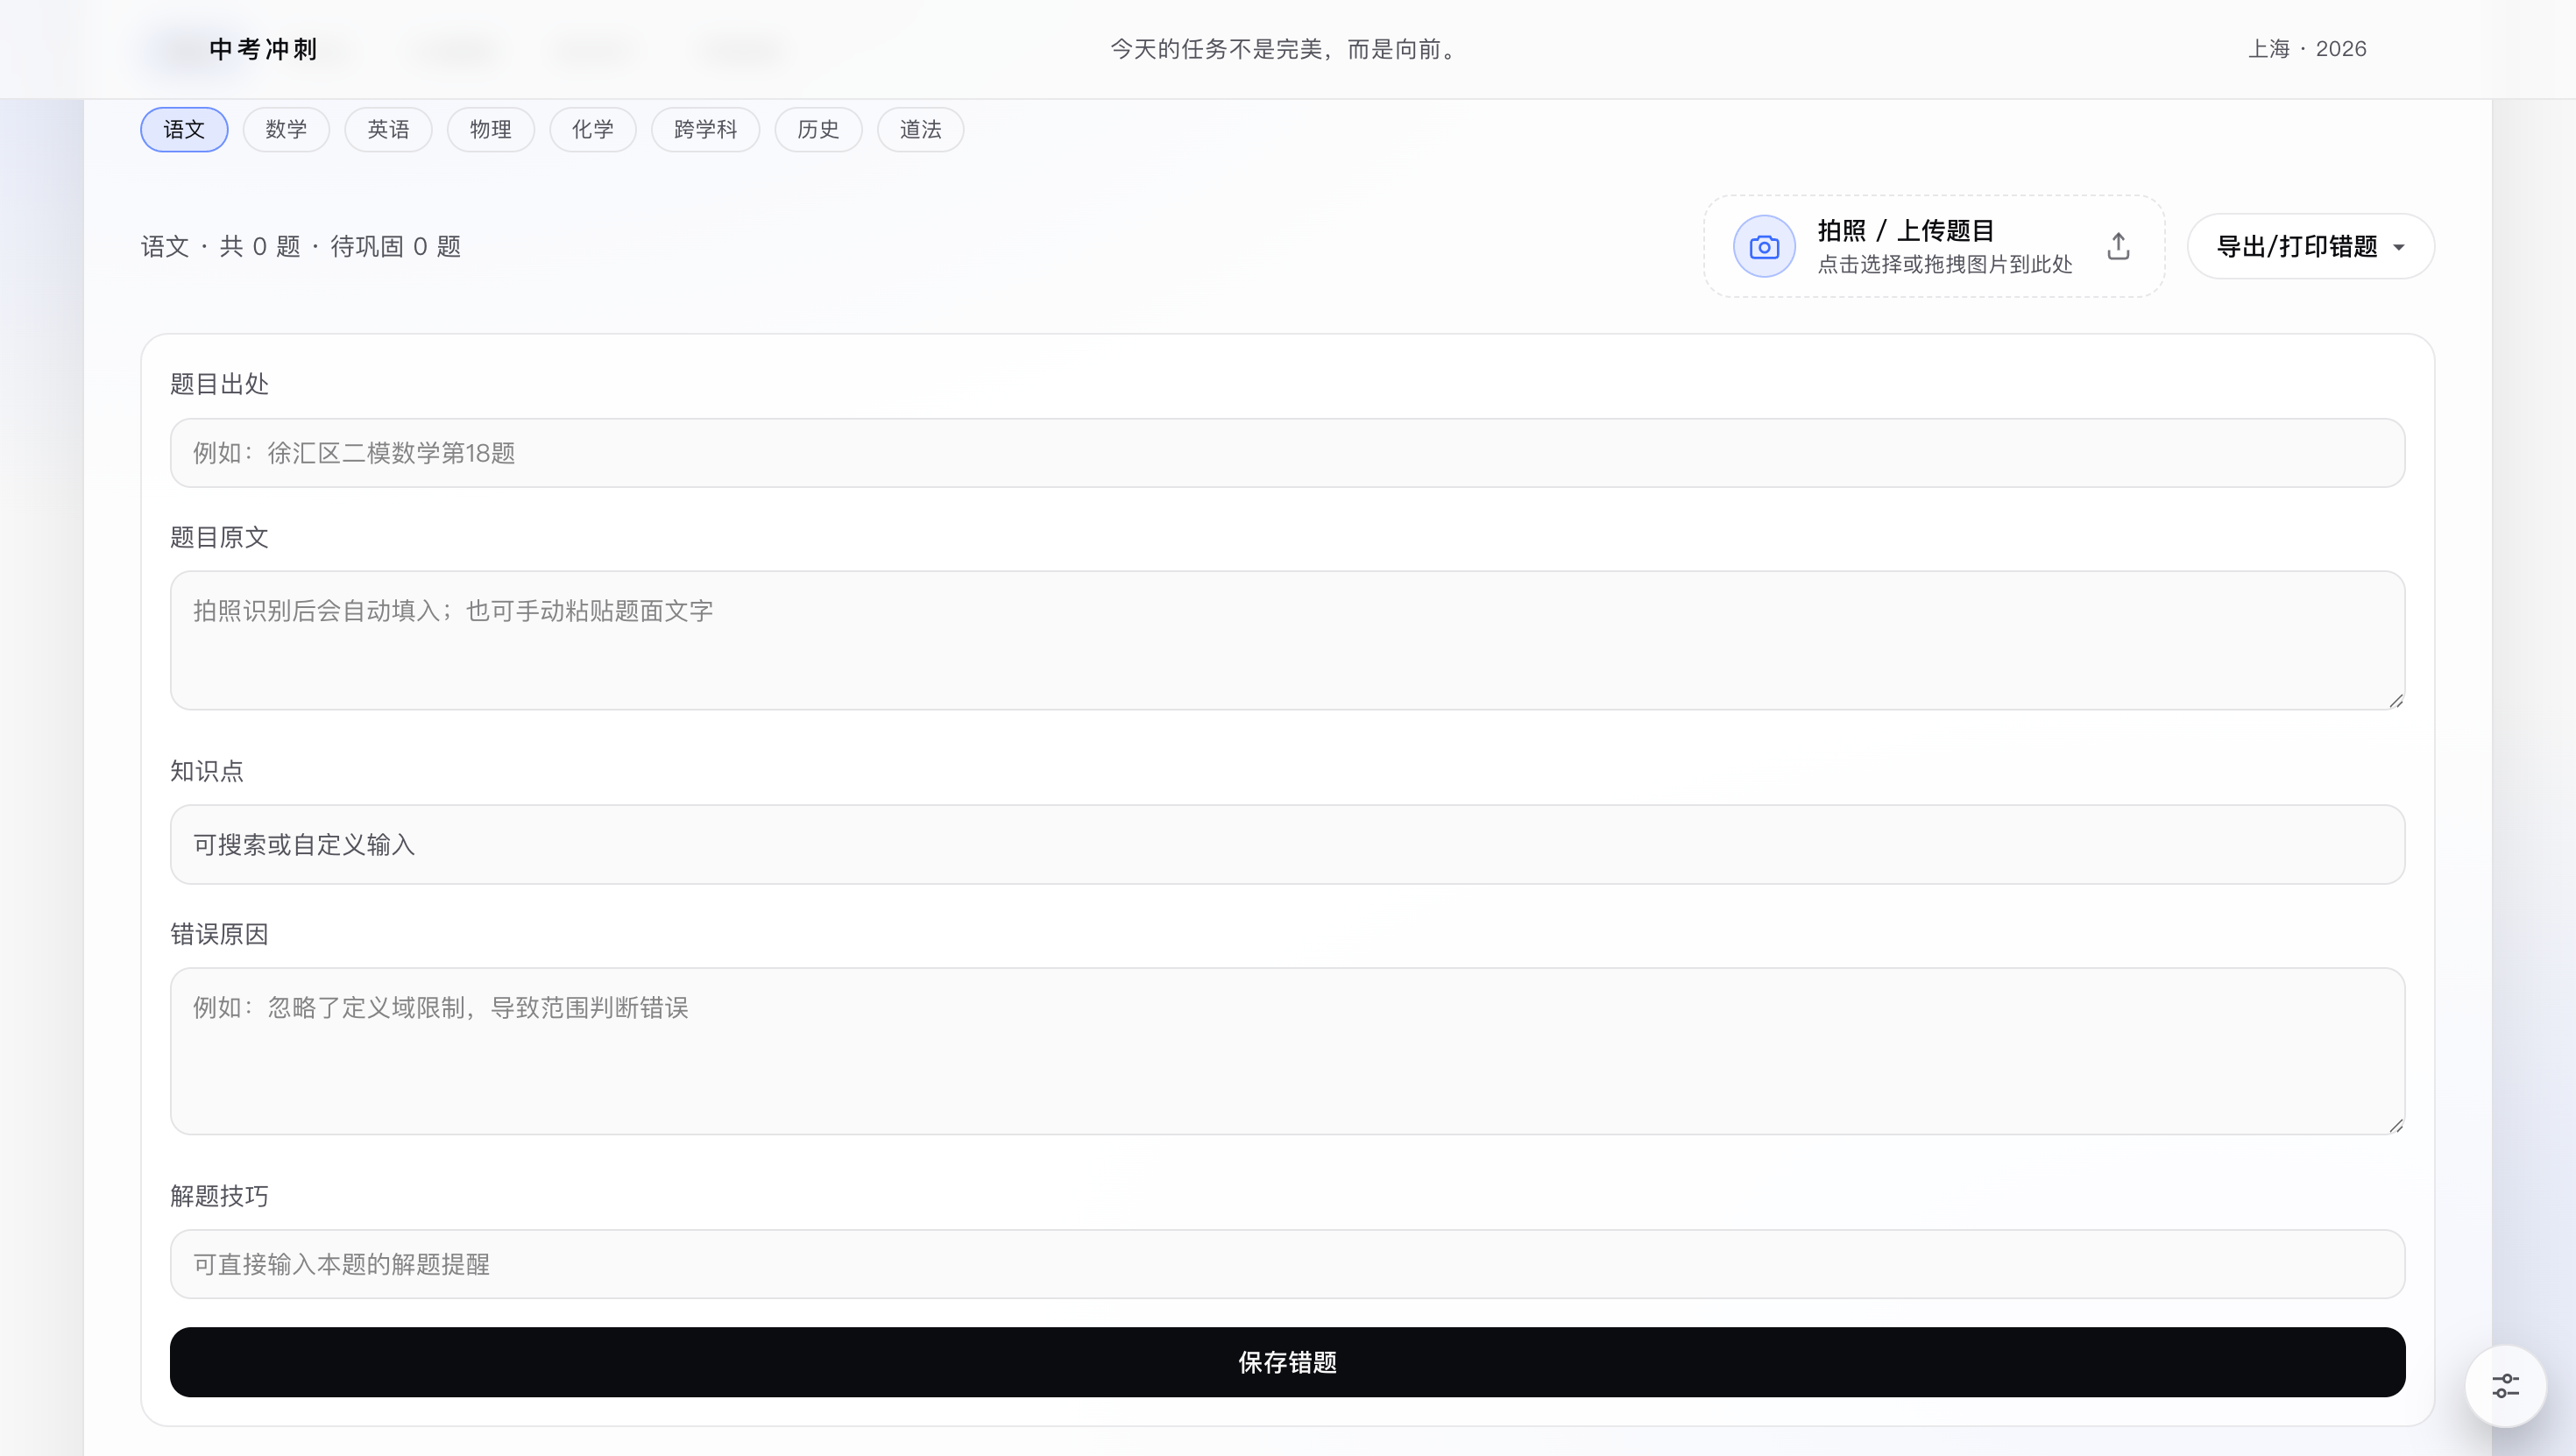Click the 语文 · 共 0 题 summary text
This screenshot has width=2576, height=1456.
pos(301,247)
